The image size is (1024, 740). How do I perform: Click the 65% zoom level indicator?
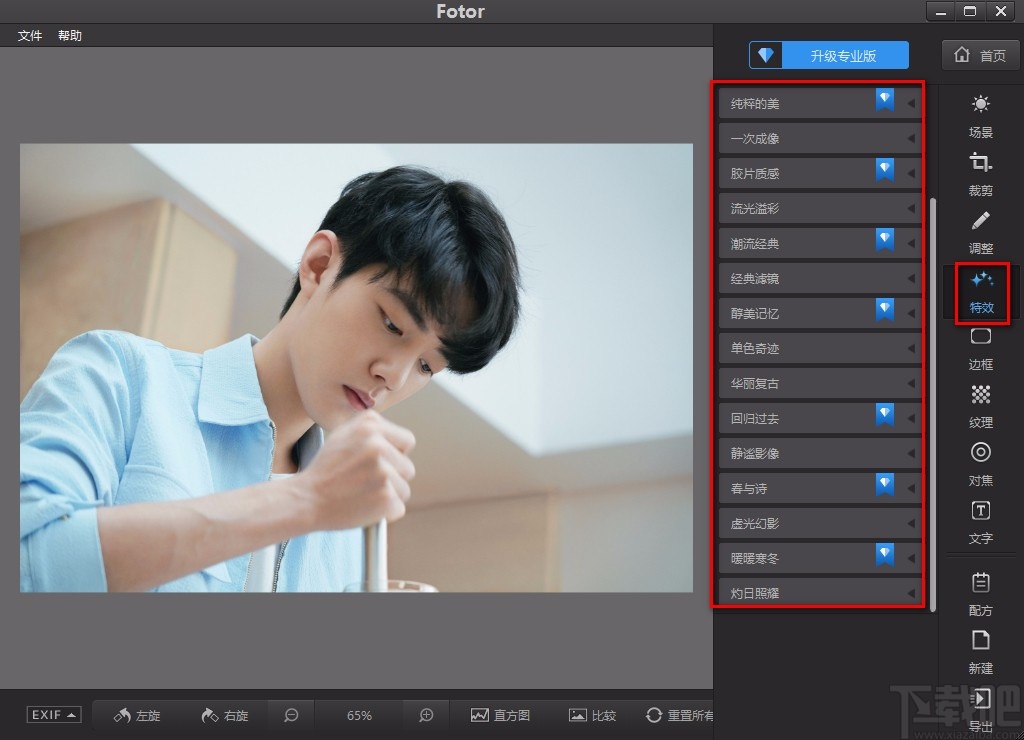(x=359, y=715)
